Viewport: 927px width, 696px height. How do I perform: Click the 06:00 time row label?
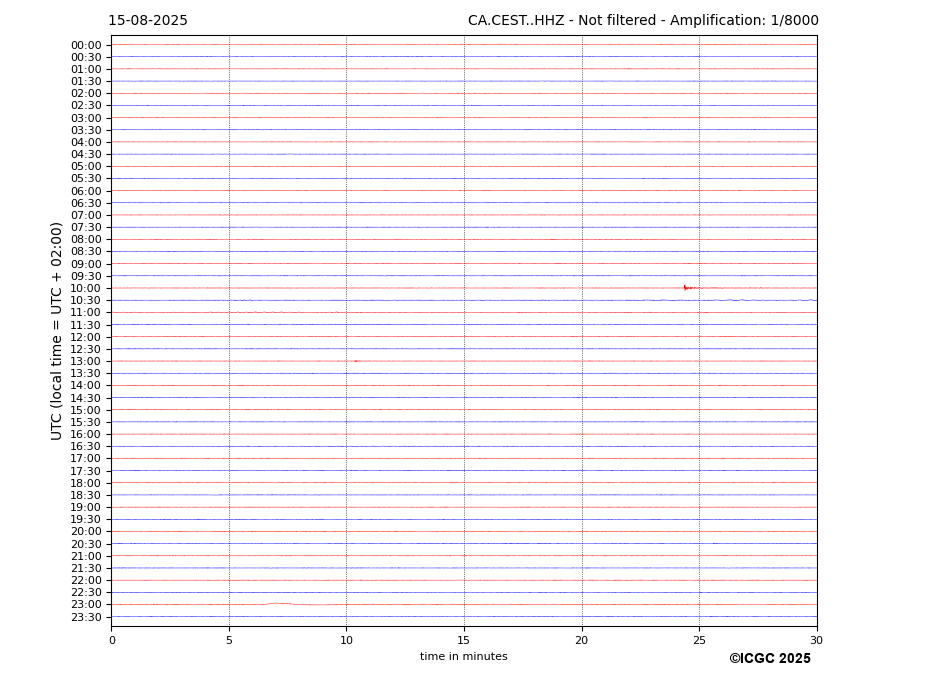[86, 191]
